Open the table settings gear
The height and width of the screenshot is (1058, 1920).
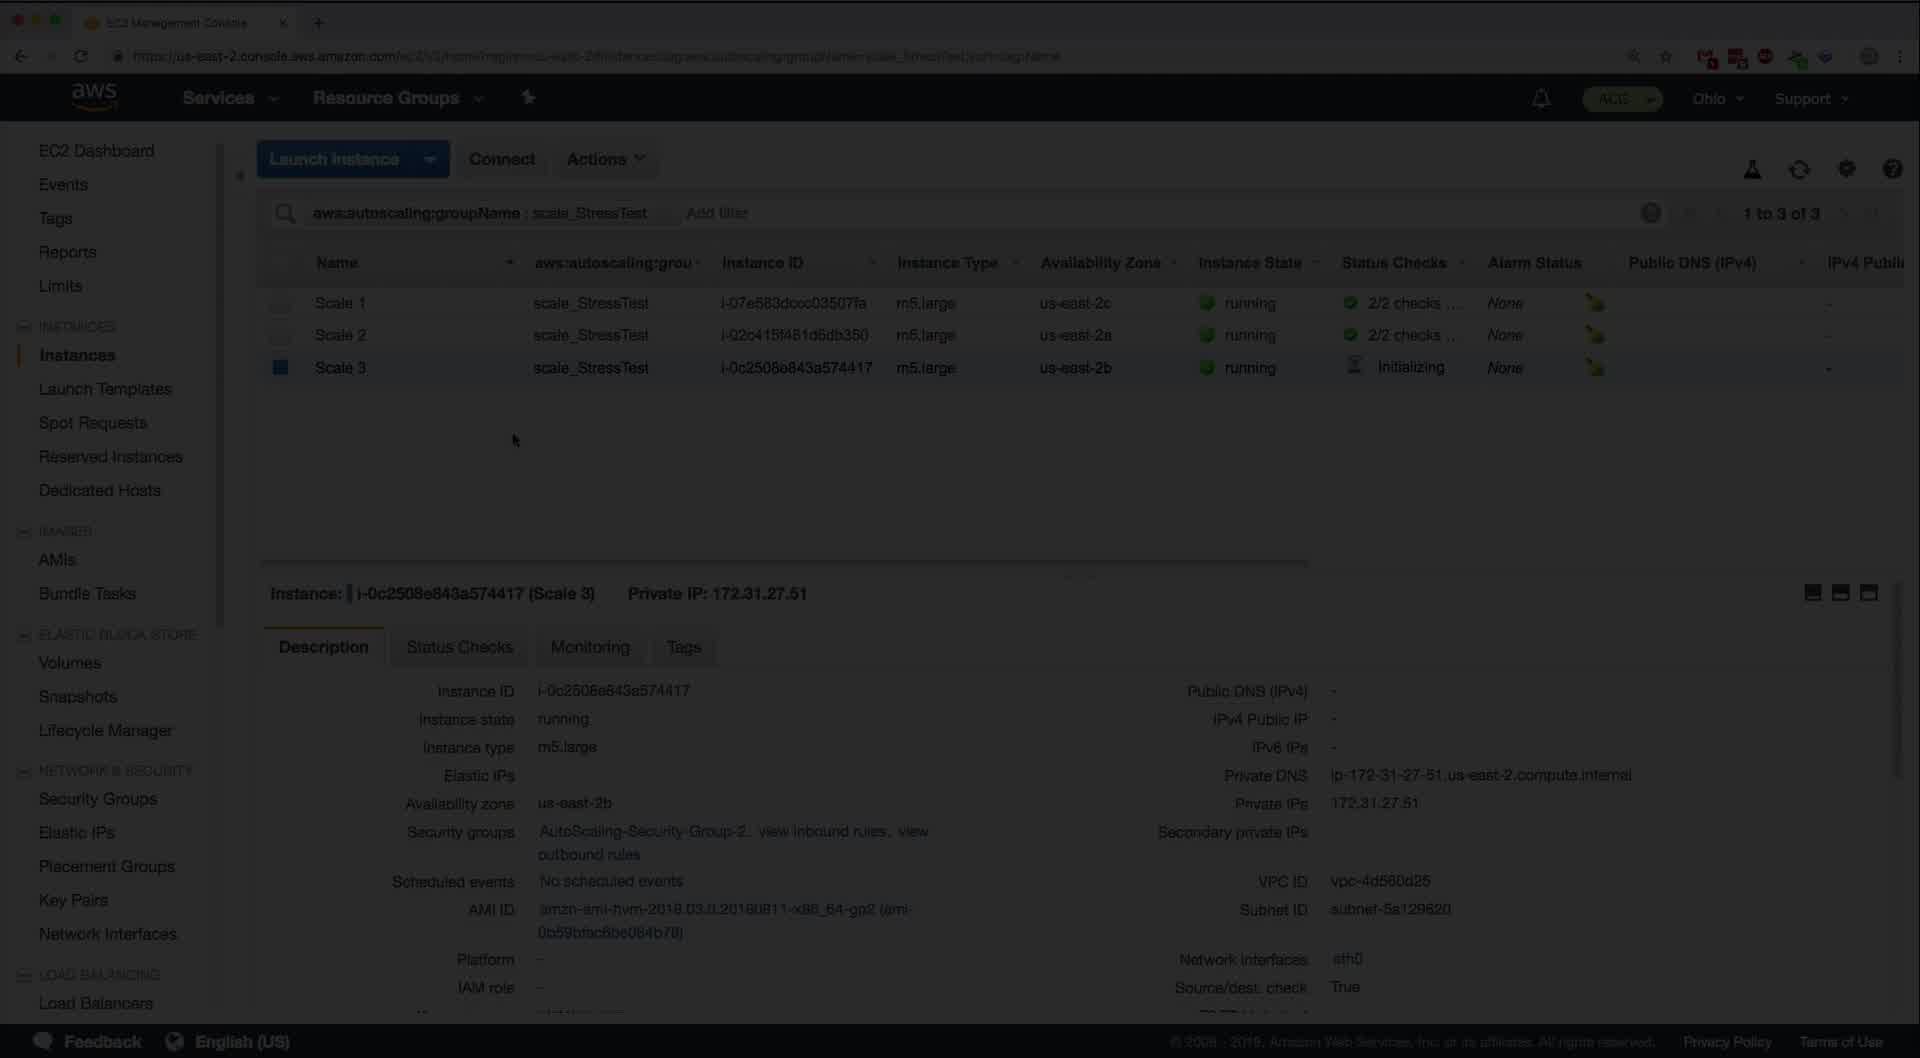coord(1846,169)
